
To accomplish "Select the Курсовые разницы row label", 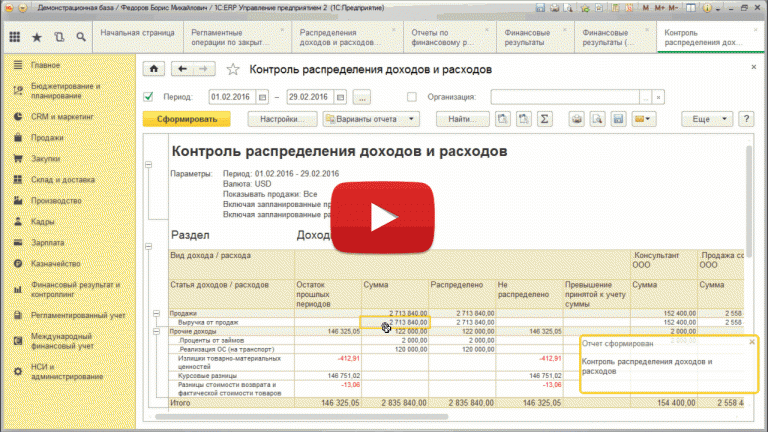I will [207, 376].
